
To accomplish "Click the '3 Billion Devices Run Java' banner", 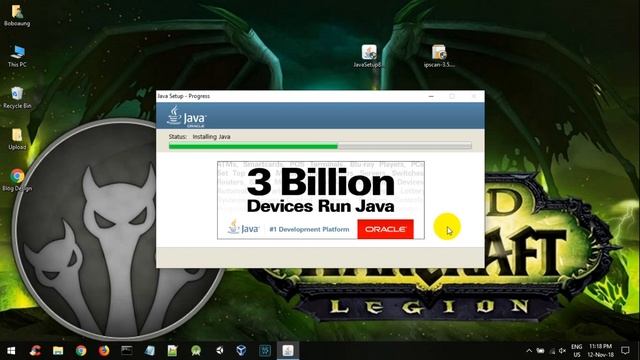I will tap(321, 200).
